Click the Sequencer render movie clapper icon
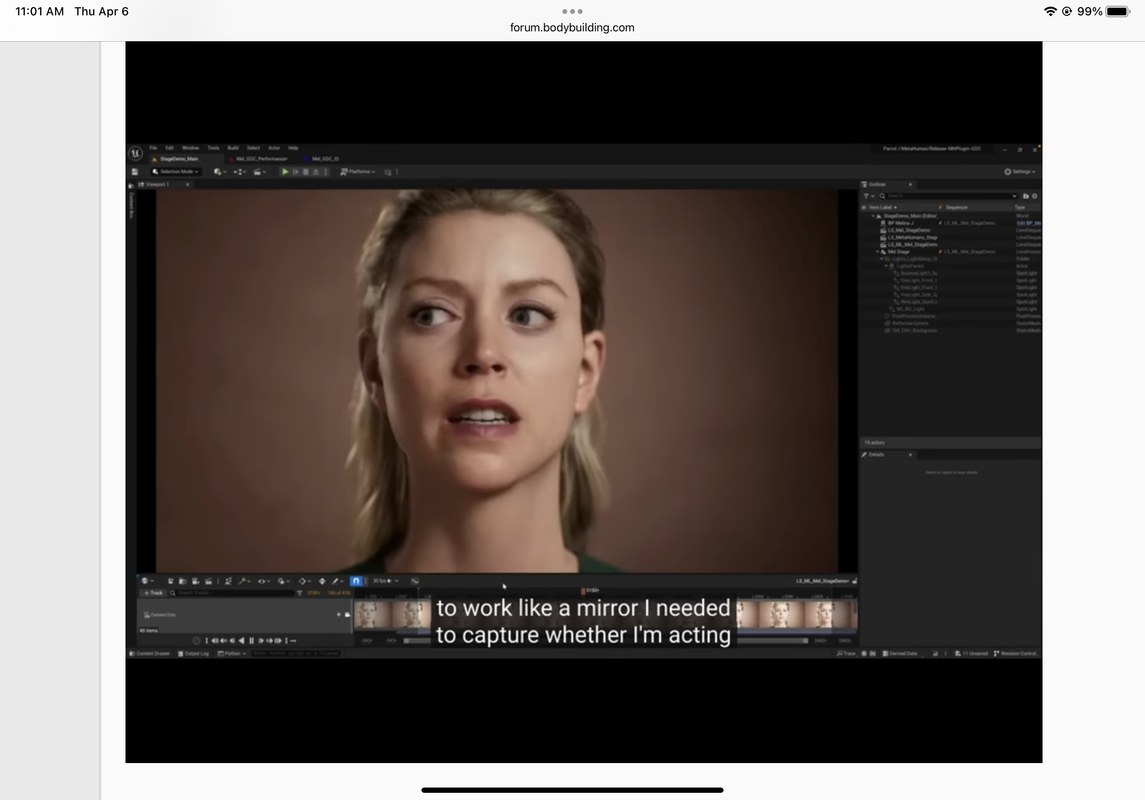The width and height of the screenshot is (1145, 800). pos(209,581)
